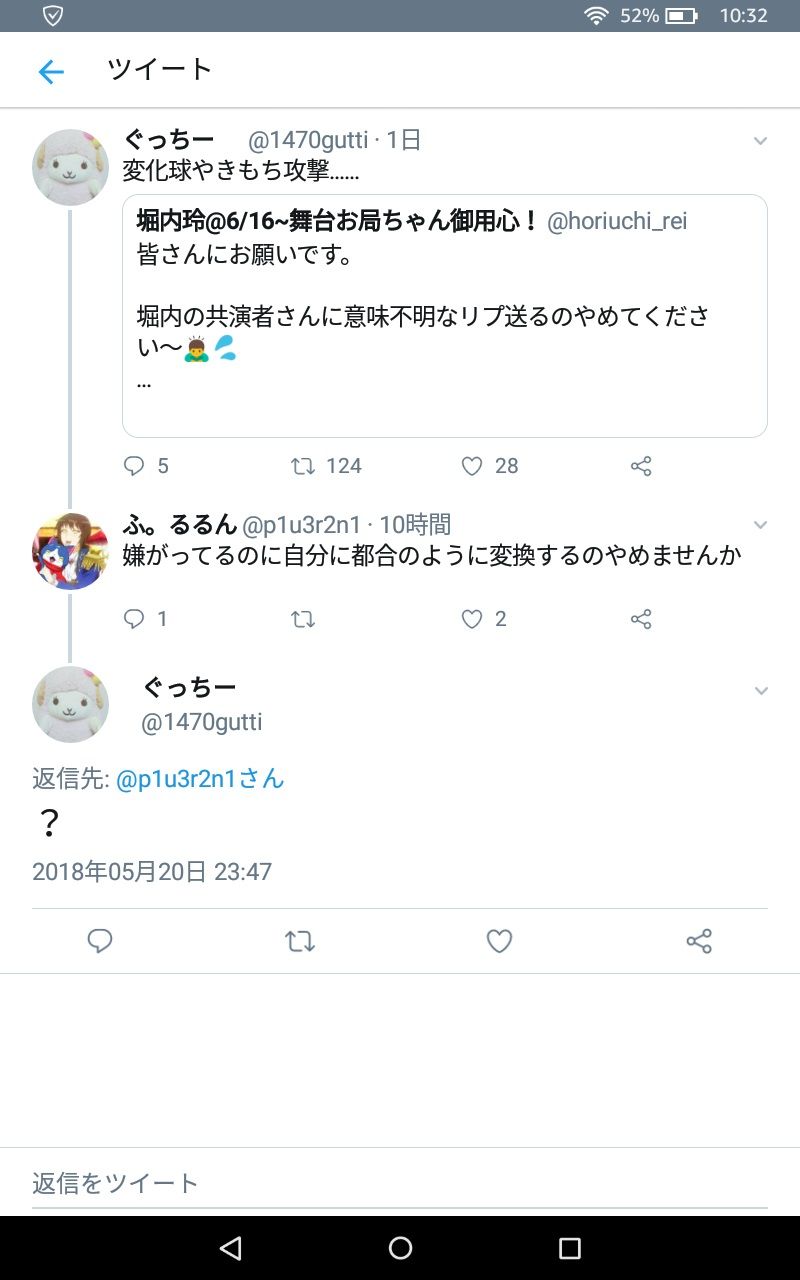
Task: Expand menu chevron on ふ。るるん's tweet
Action: click(760, 525)
